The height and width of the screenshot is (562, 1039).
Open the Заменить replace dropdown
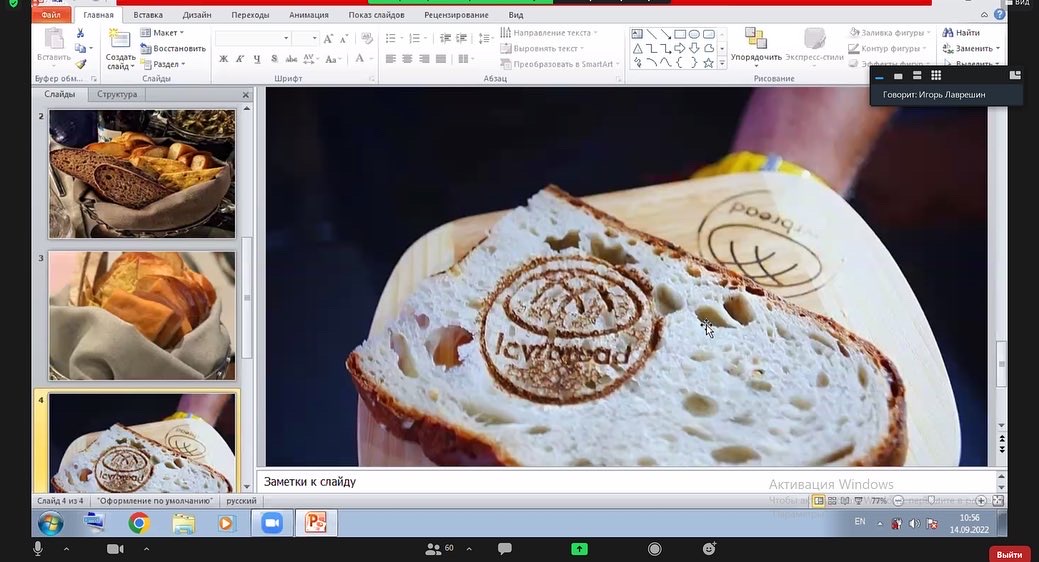(971, 48)
